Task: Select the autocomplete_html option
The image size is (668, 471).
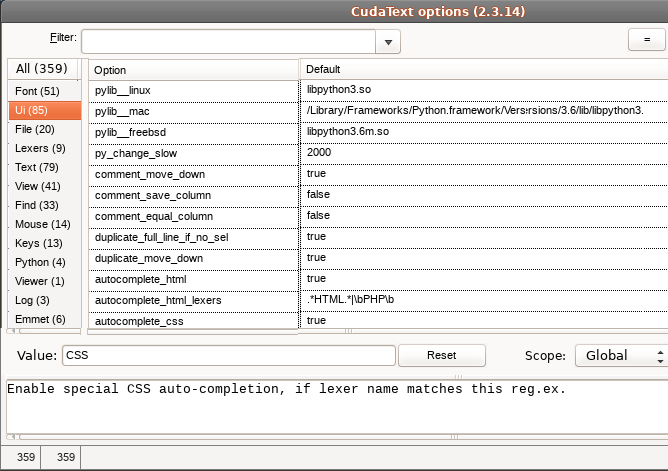Action: pos(194,279)
